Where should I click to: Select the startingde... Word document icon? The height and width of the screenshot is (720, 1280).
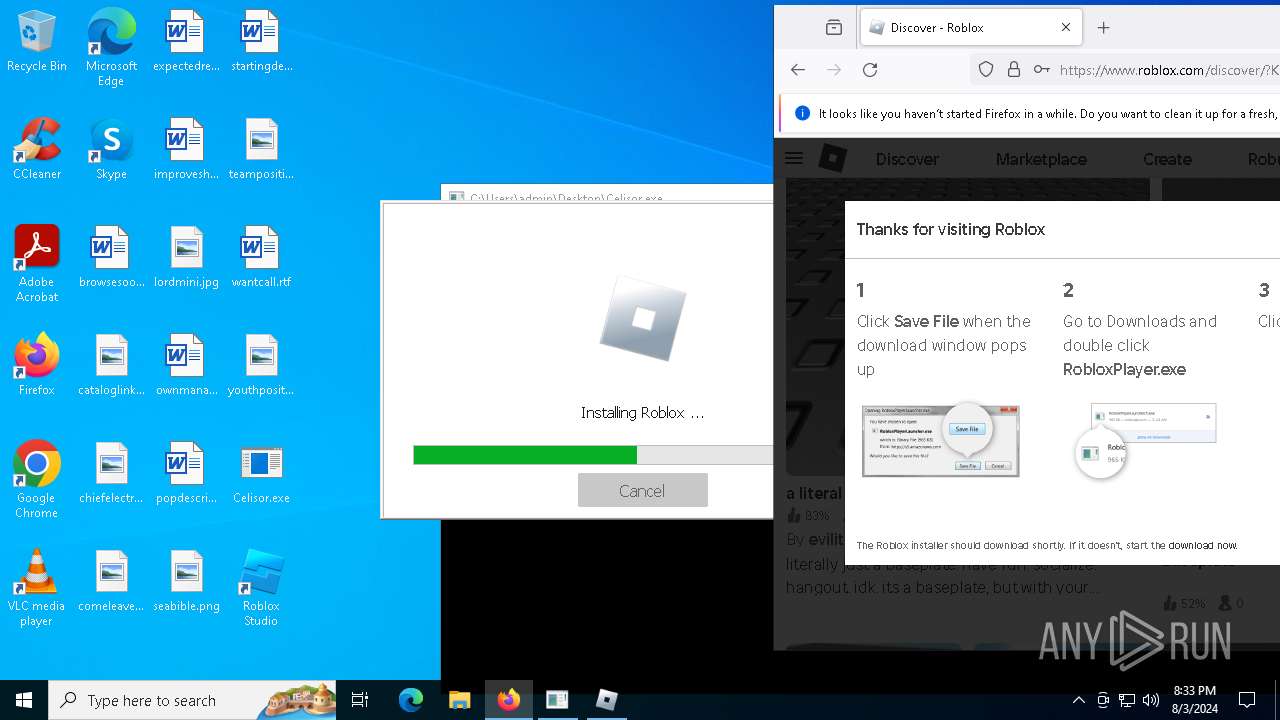tap(261, 42)
